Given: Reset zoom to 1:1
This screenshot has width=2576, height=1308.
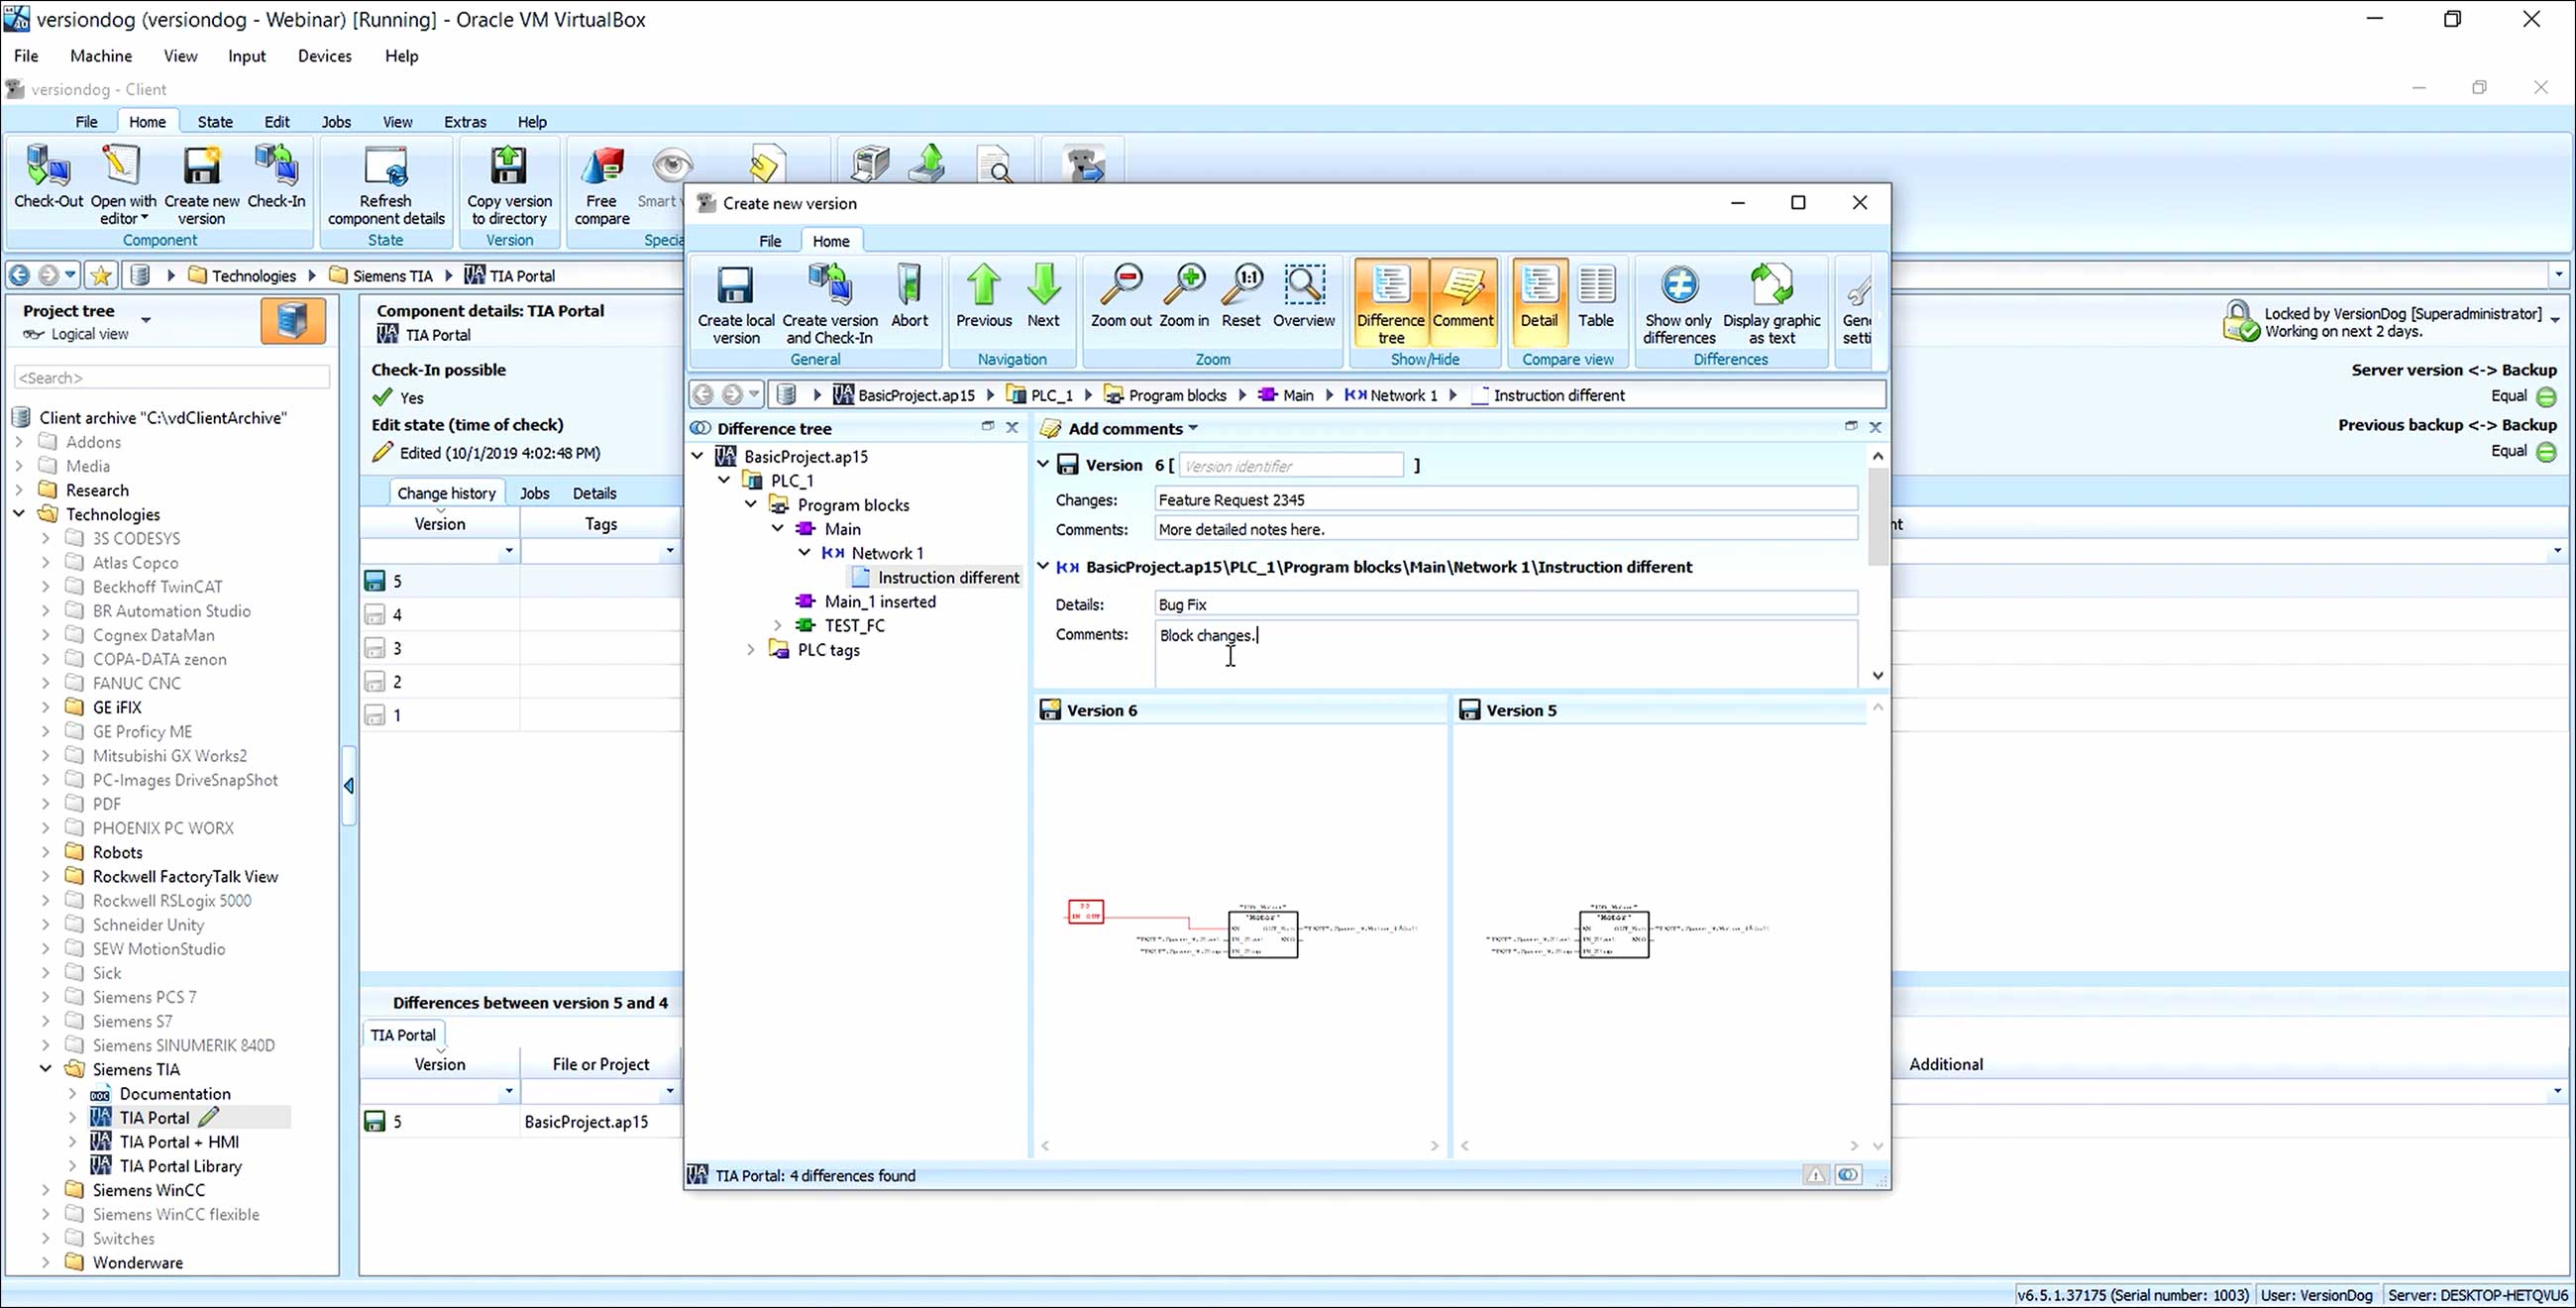Looking at the screenshot, I should 1241,295.
